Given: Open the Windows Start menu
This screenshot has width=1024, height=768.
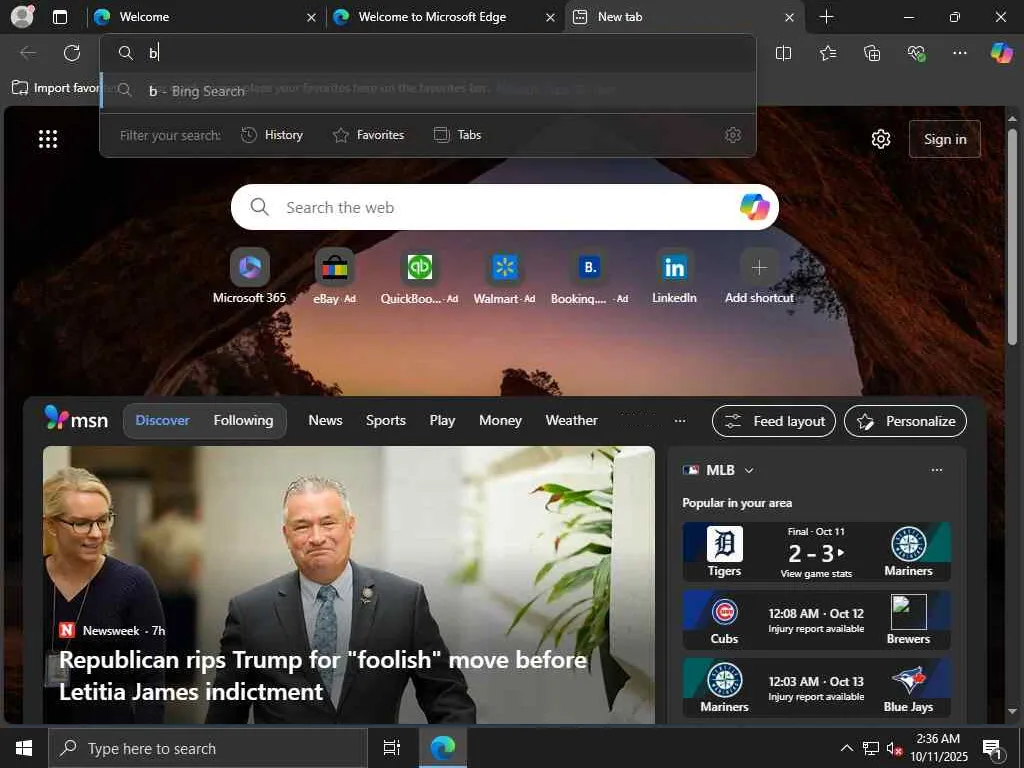Looking at the screenshot, I should pos(24,748).
